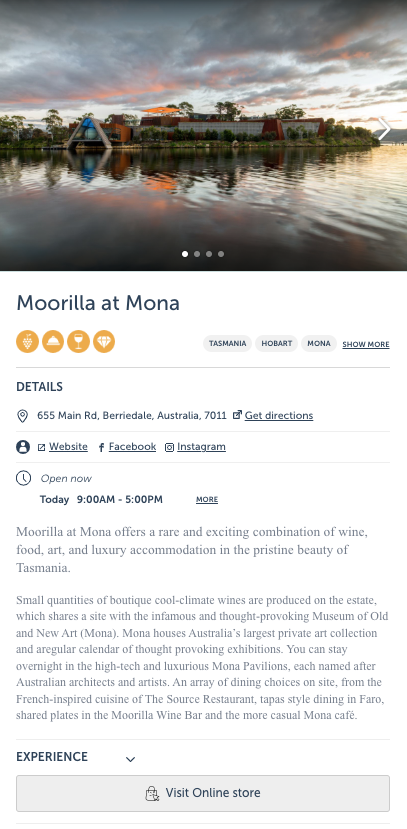Click the clock opening hours icon
Image resolution: width=407 pixels, height=829 pixels.
23,478
